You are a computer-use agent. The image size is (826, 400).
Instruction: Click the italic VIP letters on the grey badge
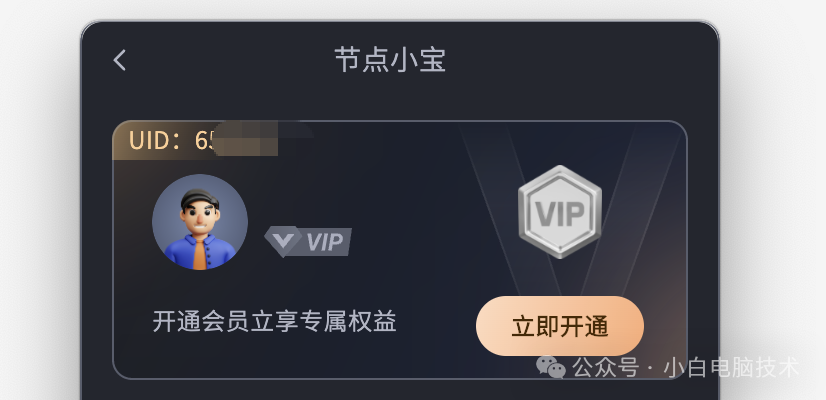click(325, 242)
